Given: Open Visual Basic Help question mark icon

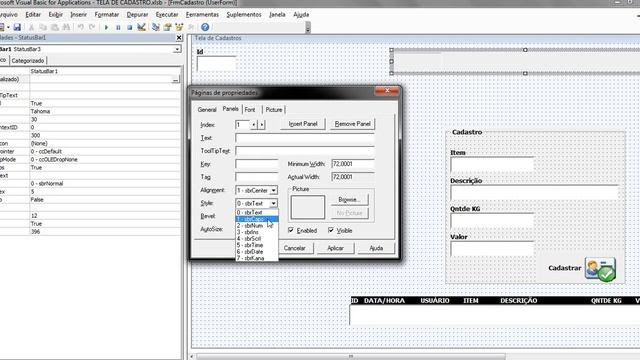Looking at the screenshot, I should coord(205,27).
